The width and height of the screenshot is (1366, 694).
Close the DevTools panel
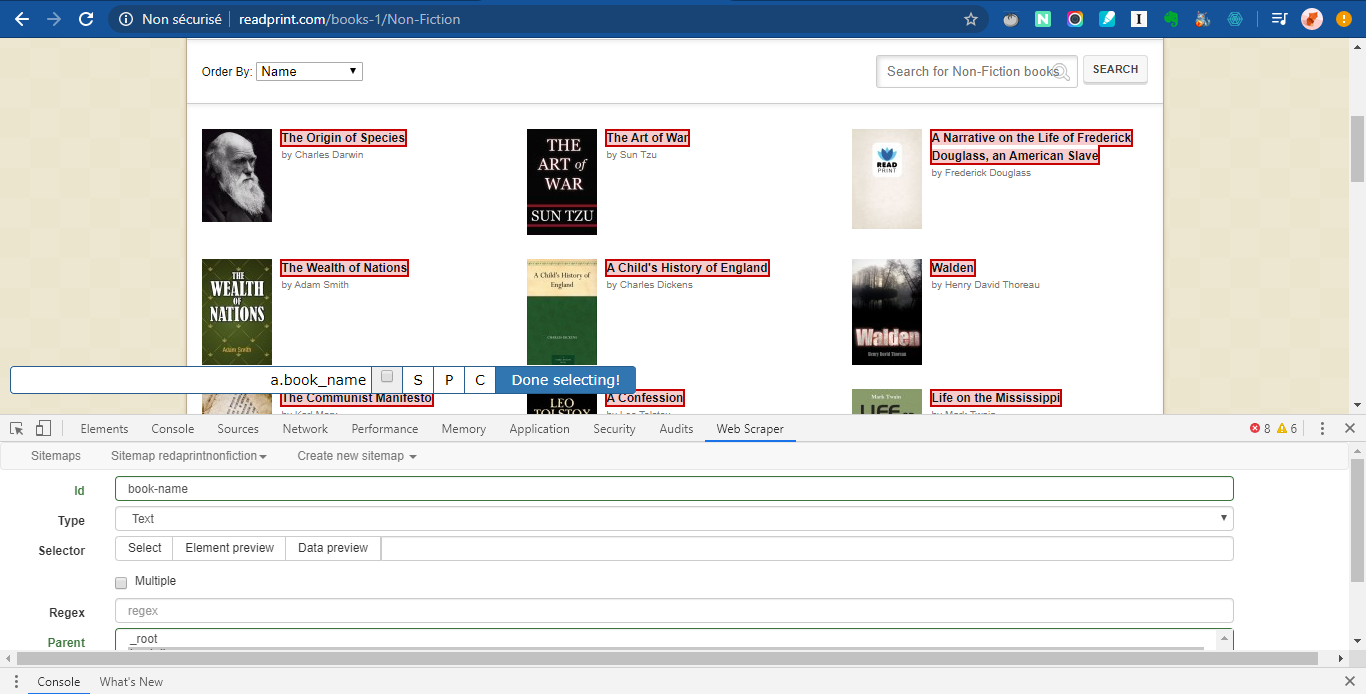tap(1349, 428)
